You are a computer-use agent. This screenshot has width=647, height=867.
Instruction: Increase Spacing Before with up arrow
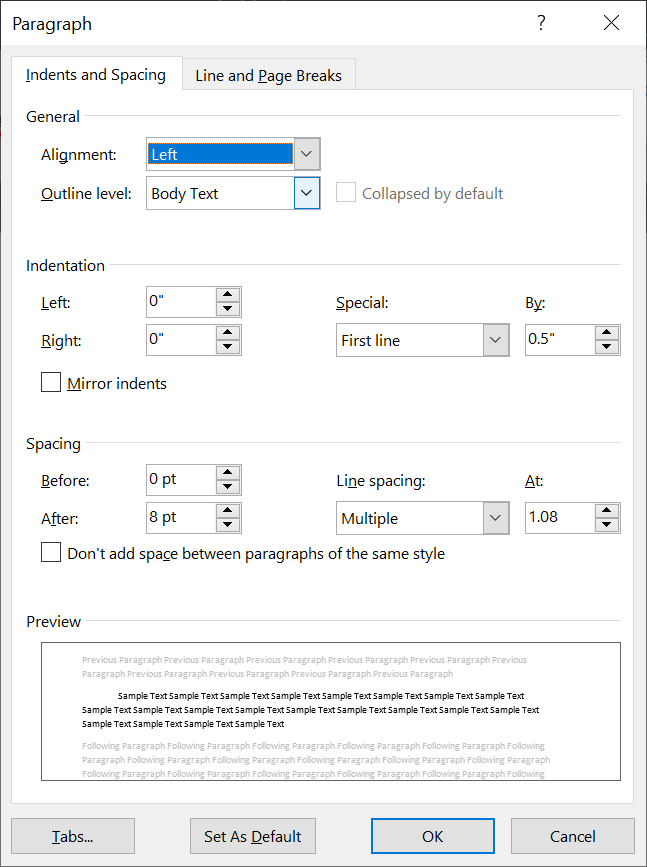[x=228, y=473]
